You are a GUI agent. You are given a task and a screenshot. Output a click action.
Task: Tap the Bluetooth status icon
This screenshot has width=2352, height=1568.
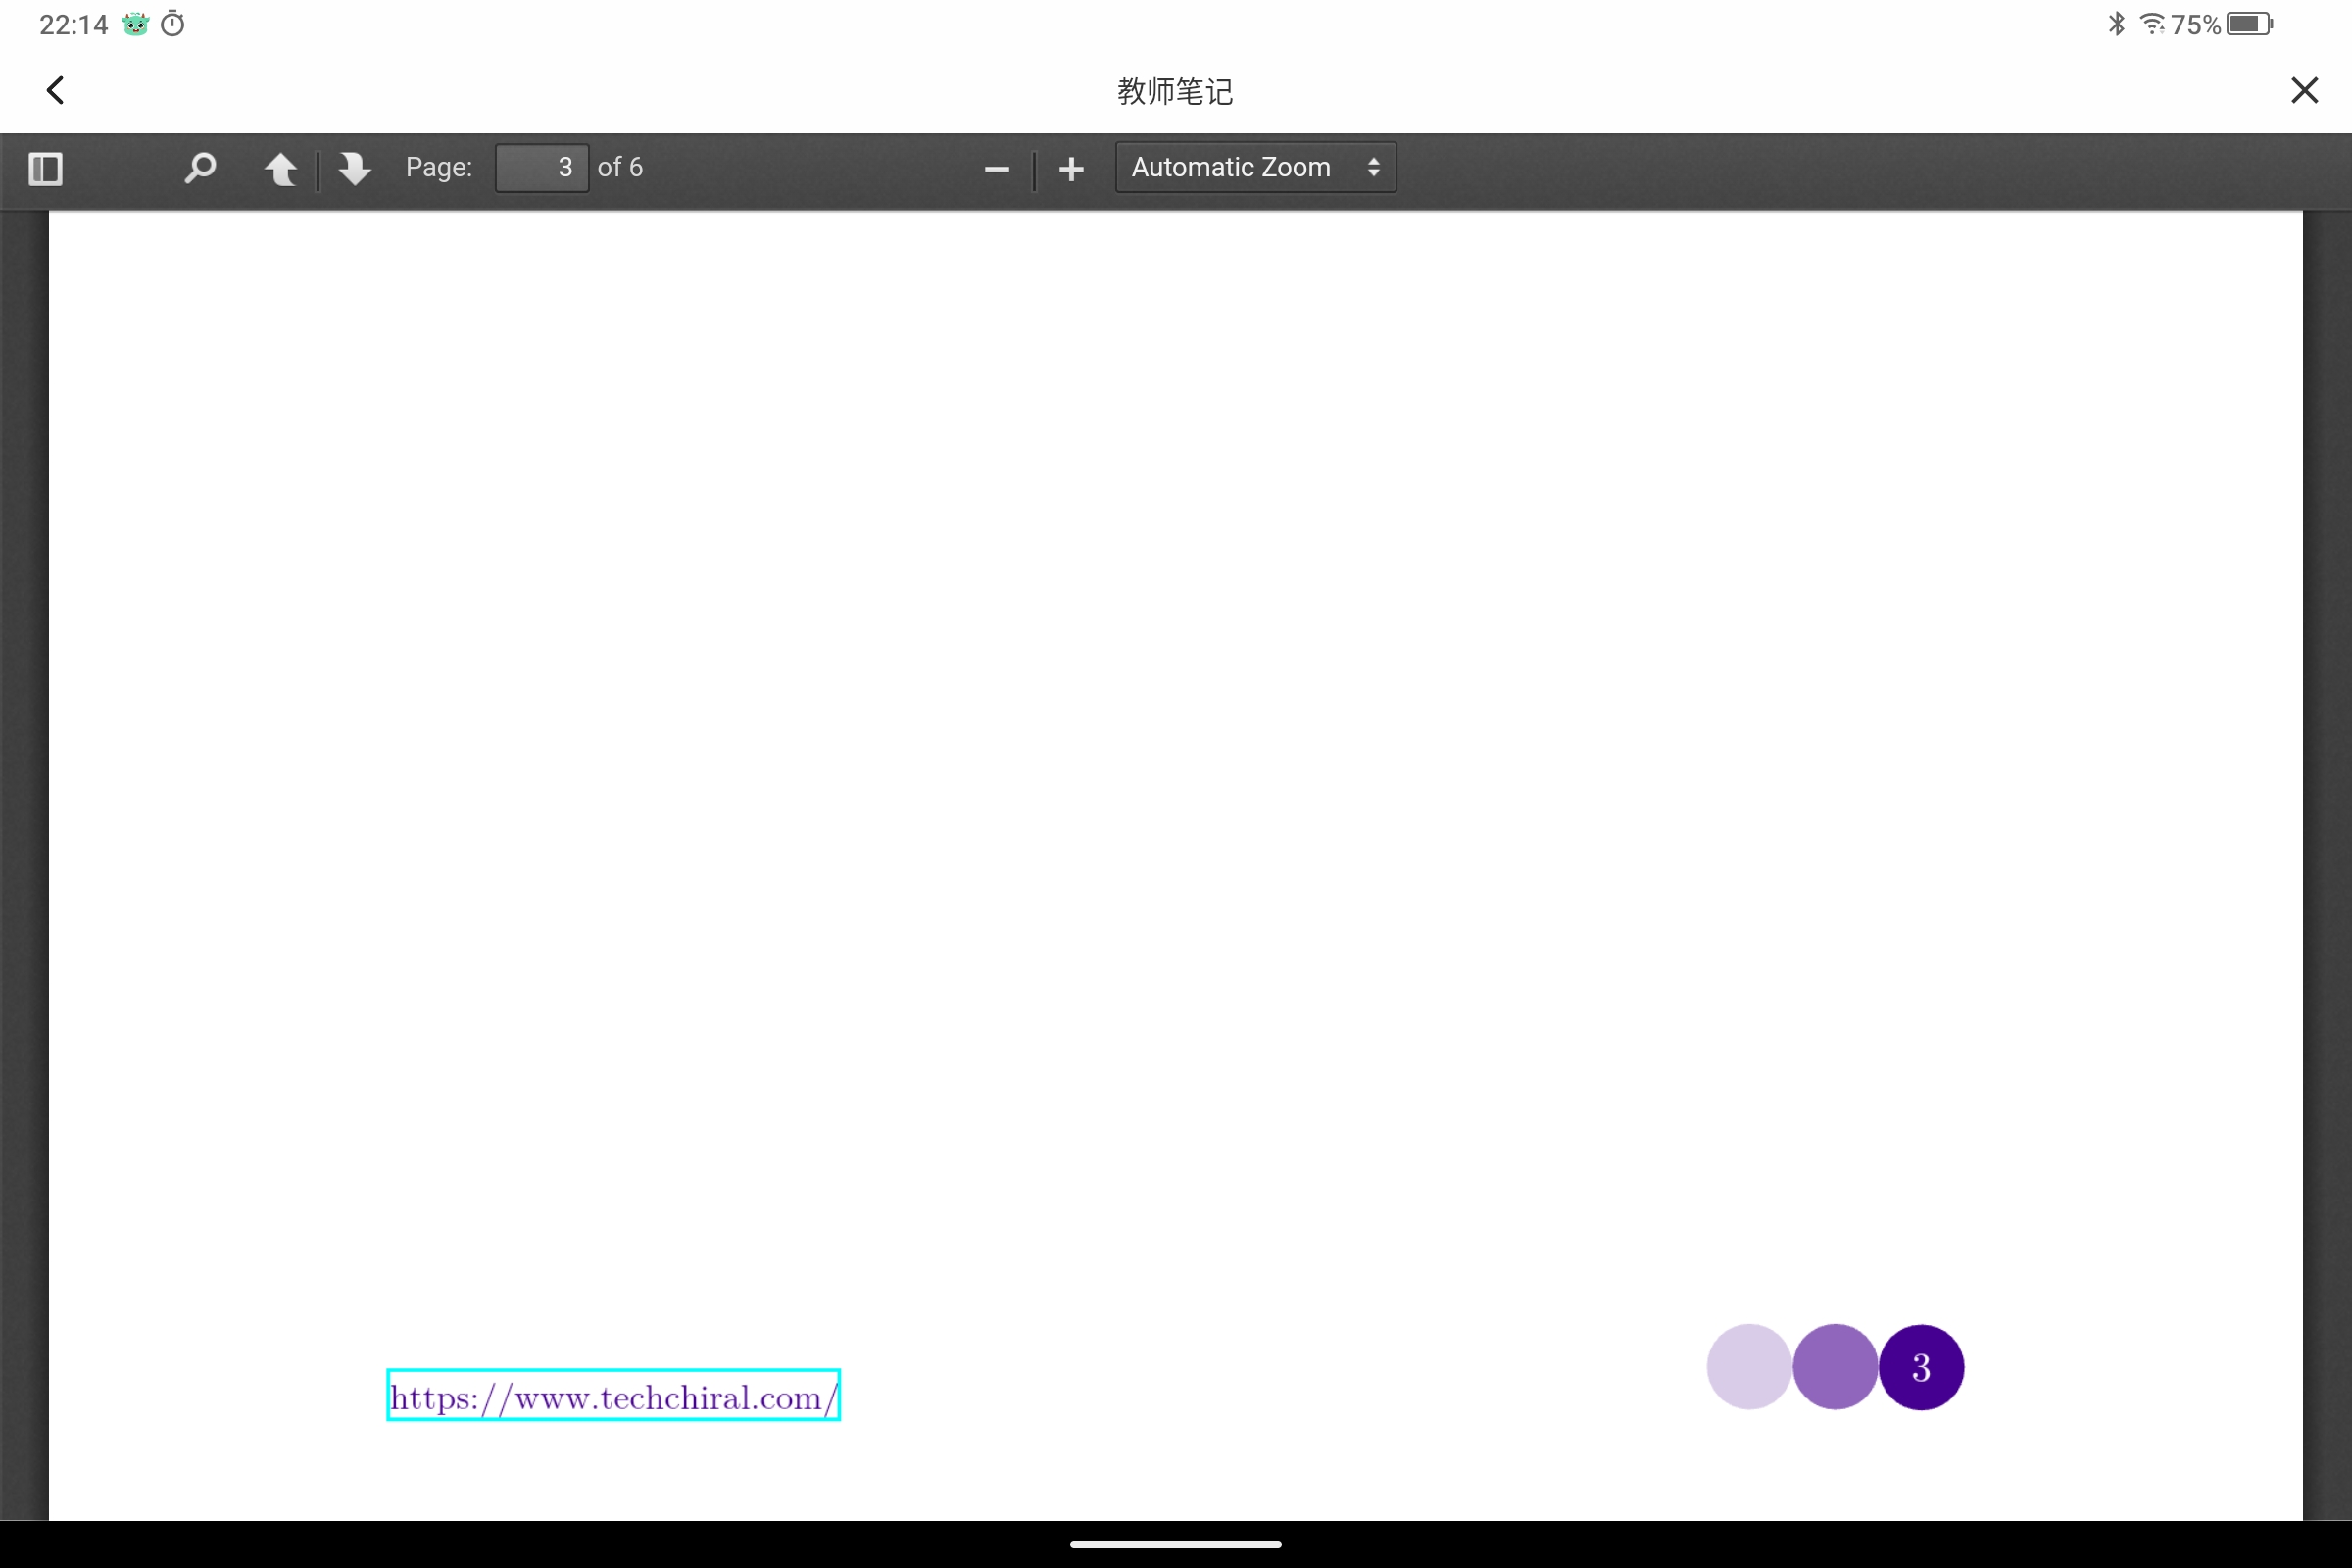click(x=2116, y=23)
